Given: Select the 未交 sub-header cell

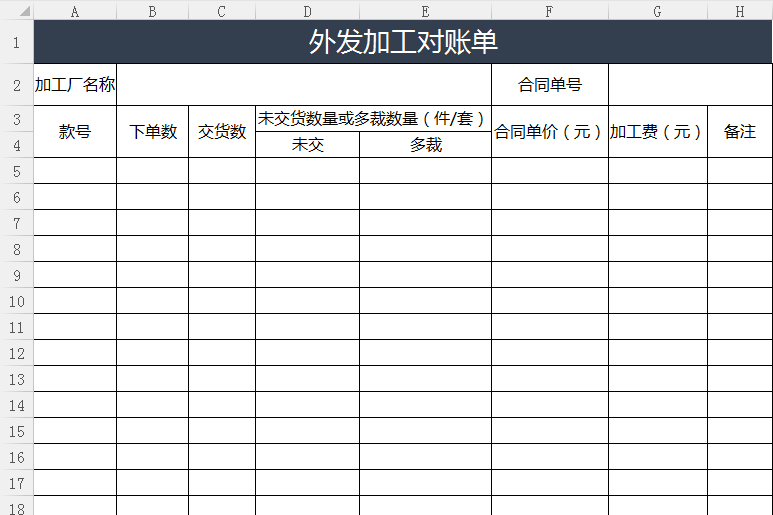Looking at the screenshot, I should pos(307,145).
